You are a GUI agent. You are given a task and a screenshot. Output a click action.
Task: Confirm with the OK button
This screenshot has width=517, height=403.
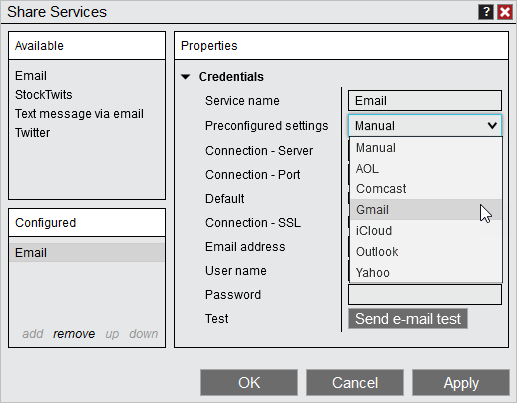[x=249, y=383]
